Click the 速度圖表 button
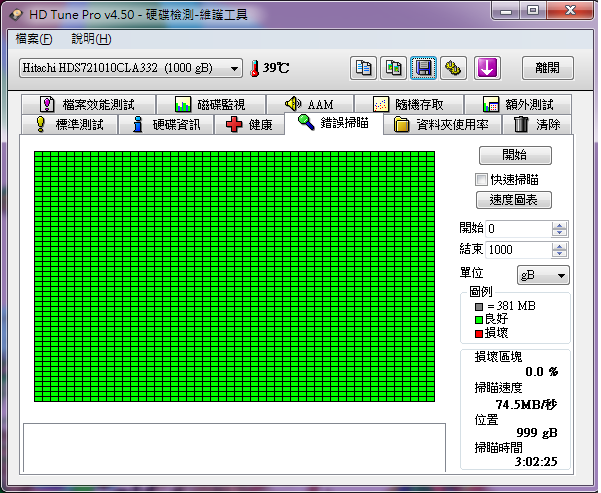This screenshot has width=601, height=493. point(514,200)
